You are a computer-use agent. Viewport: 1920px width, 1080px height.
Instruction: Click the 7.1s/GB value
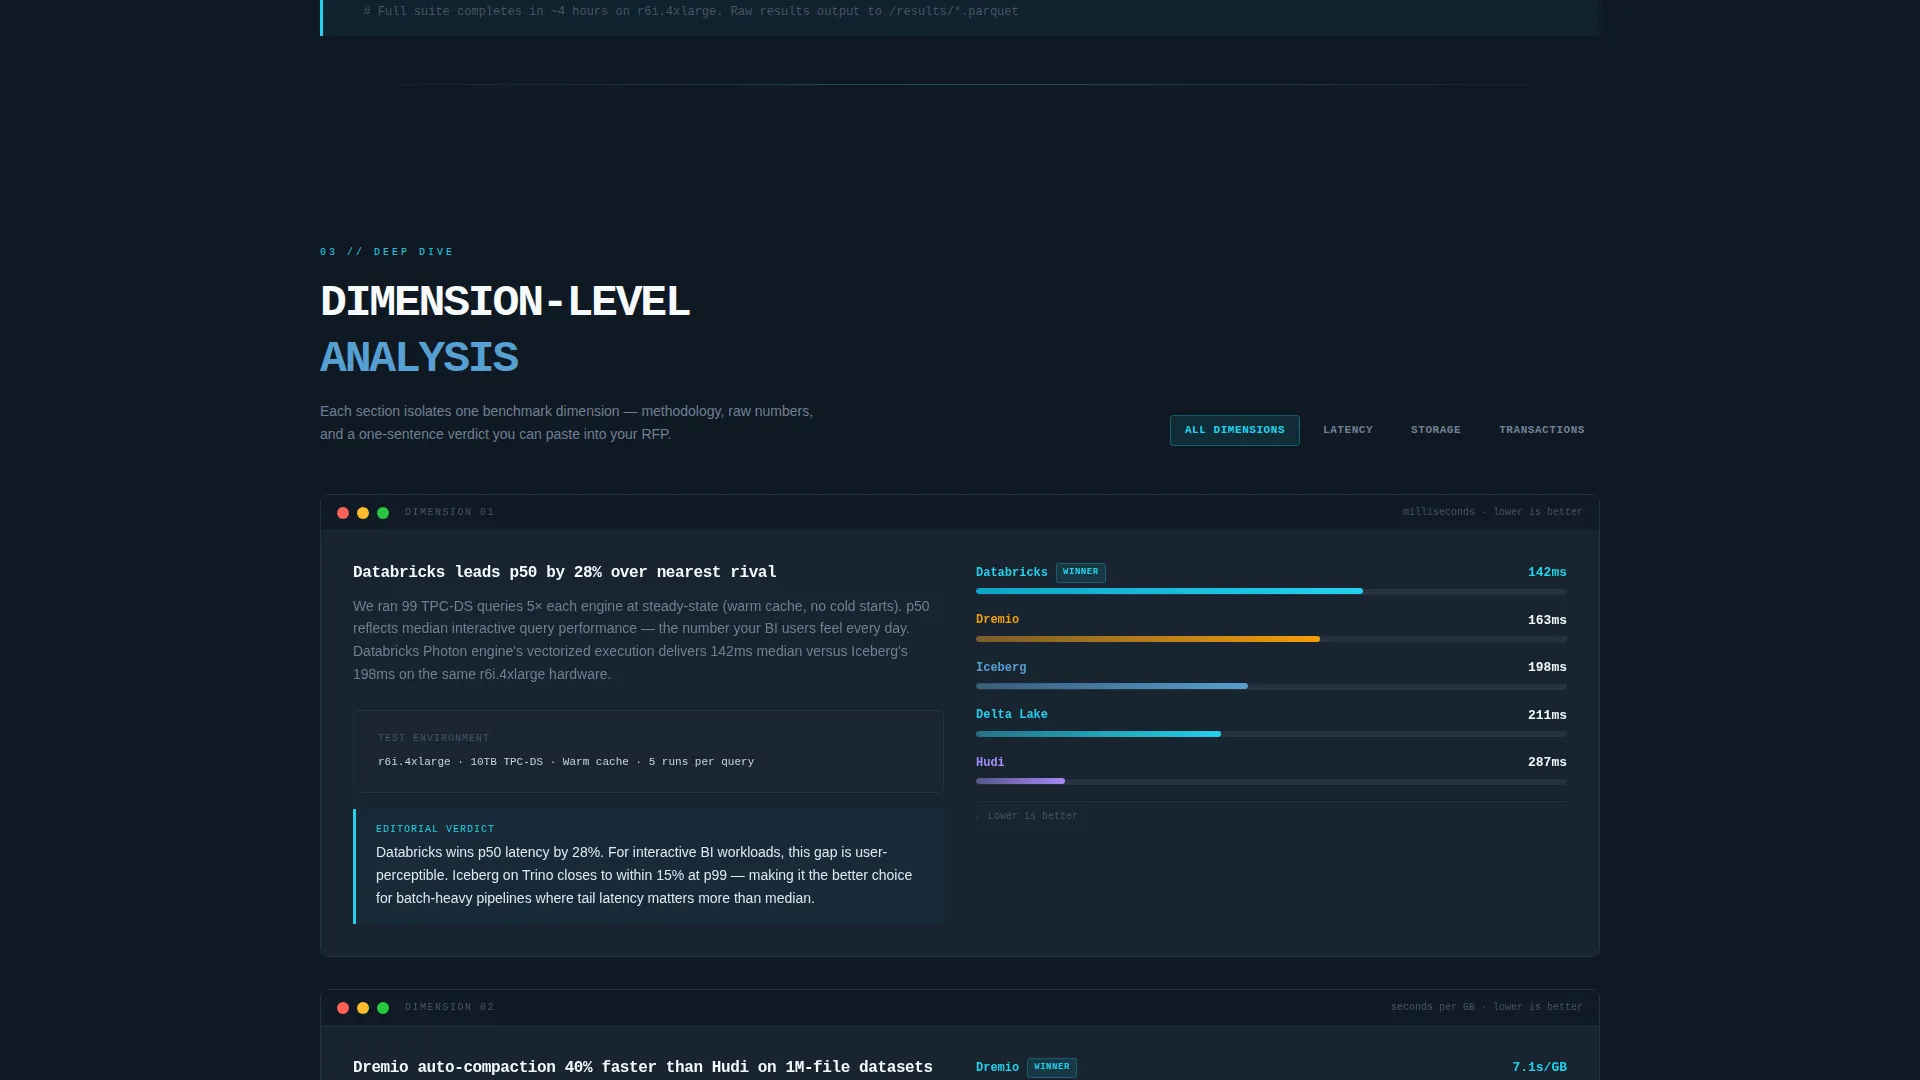1539,1067
